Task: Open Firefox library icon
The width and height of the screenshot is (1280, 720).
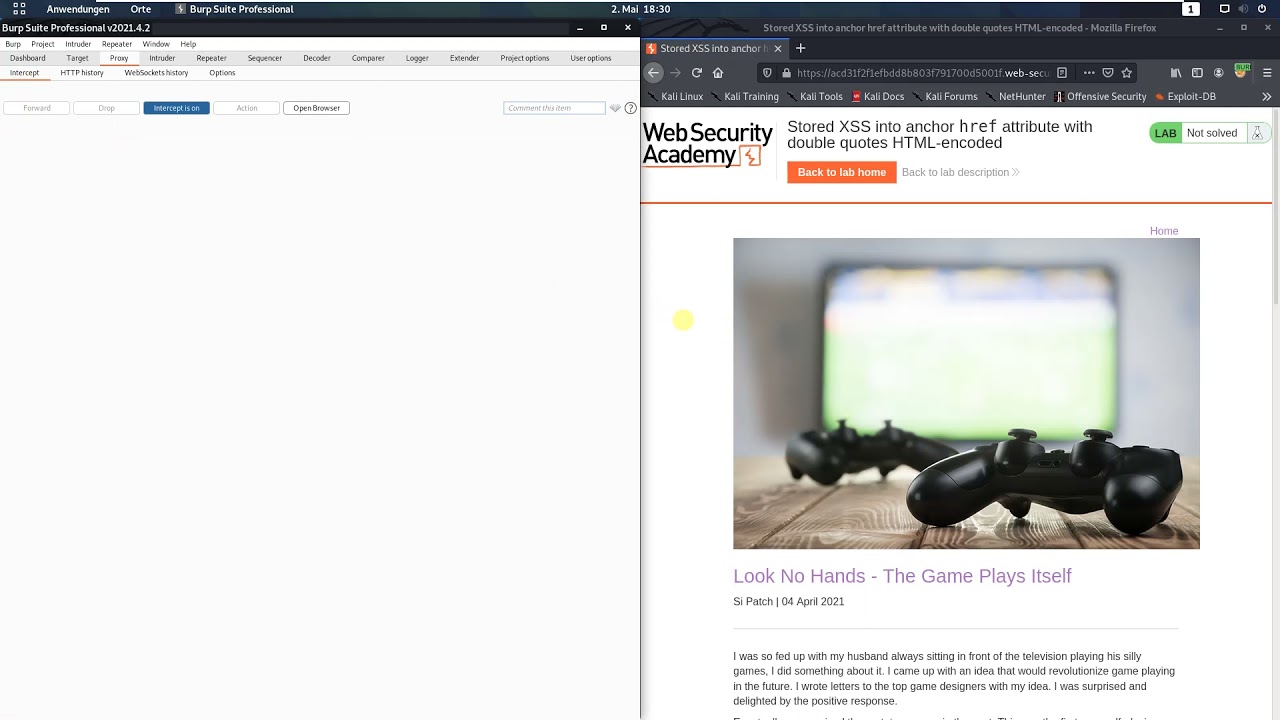Action: click(x=1176, y=72)
